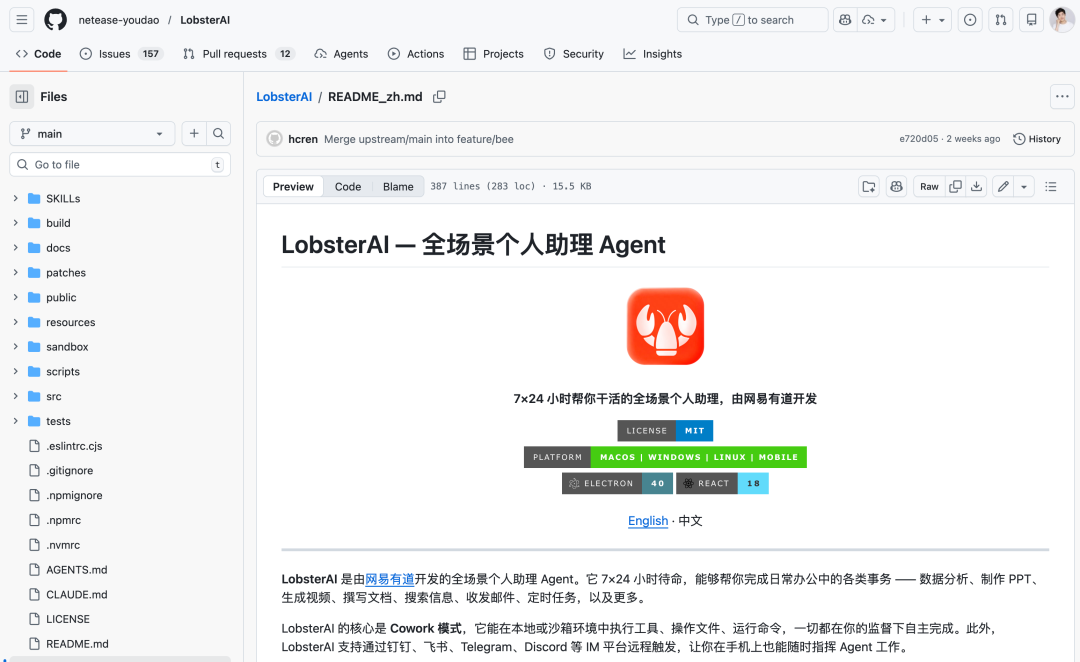Show the commit History of this file

(1036, 138)
